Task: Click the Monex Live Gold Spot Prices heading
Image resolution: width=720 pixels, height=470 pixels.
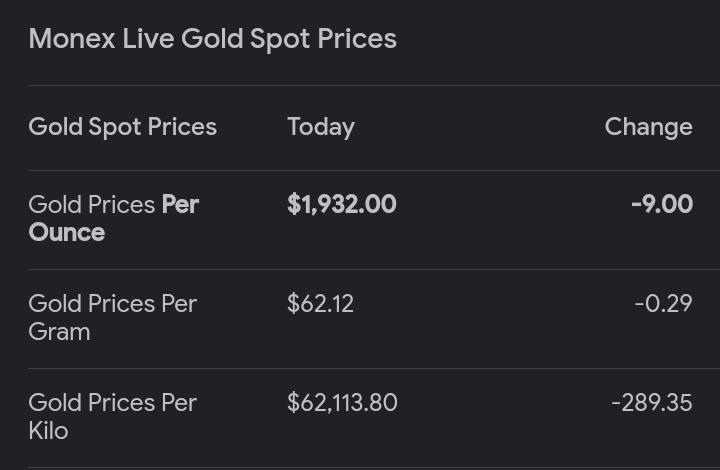Action: click(212, 39)
